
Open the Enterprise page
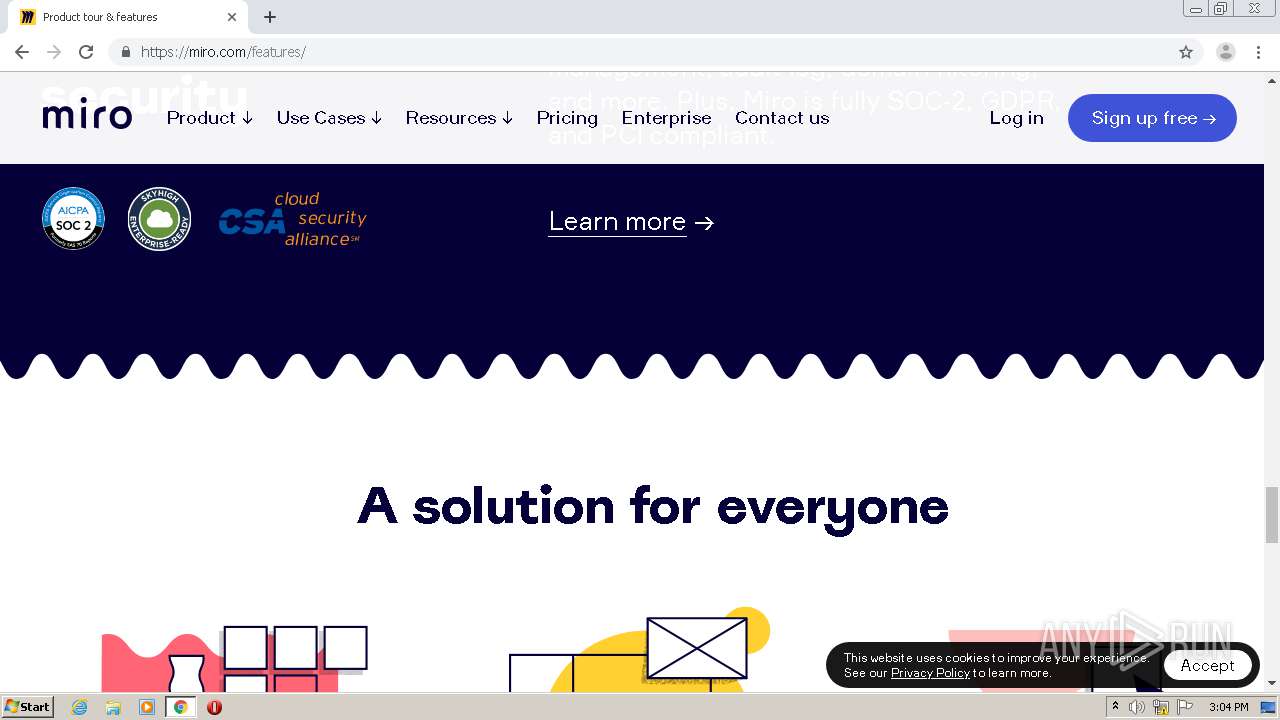point(666,118)
